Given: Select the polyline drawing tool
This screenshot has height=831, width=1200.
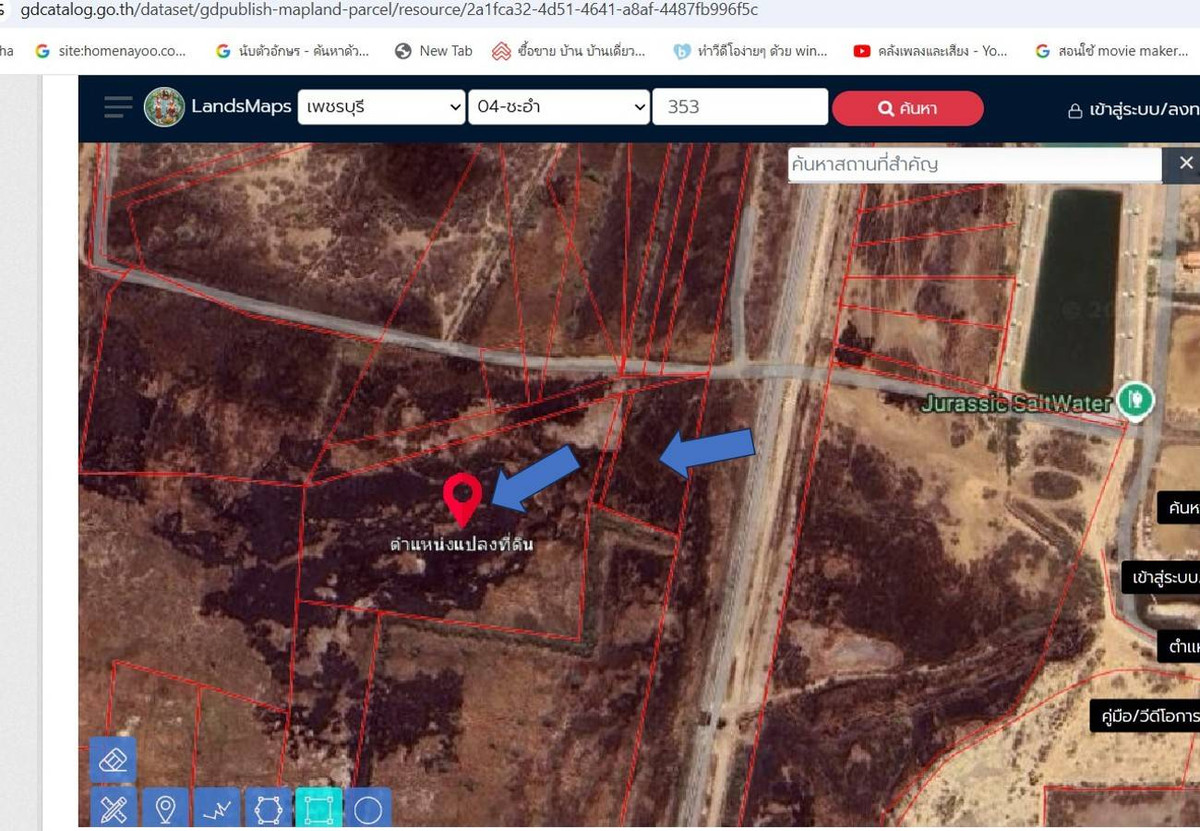Looking at the screenshot, I should 216,808.
